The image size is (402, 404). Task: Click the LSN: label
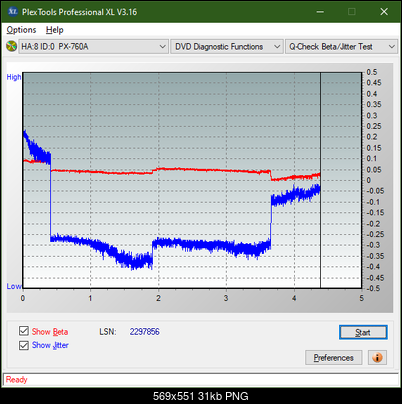click(108, 332)
